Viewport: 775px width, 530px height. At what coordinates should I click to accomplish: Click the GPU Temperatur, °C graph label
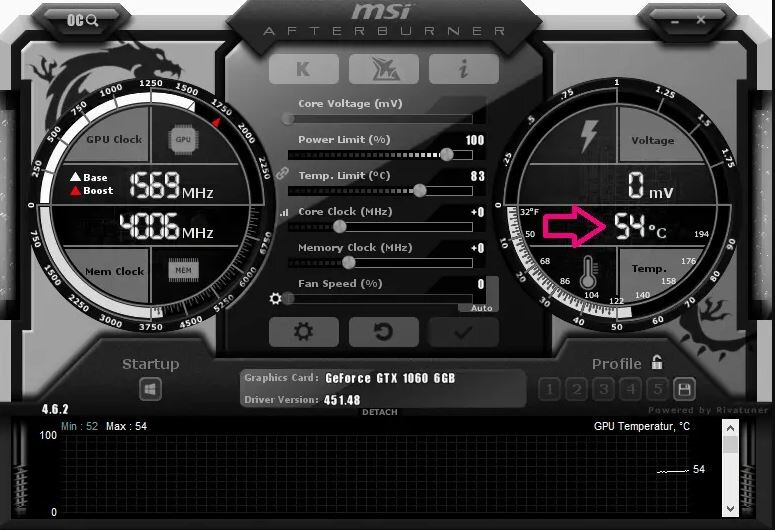click(642, 426)
